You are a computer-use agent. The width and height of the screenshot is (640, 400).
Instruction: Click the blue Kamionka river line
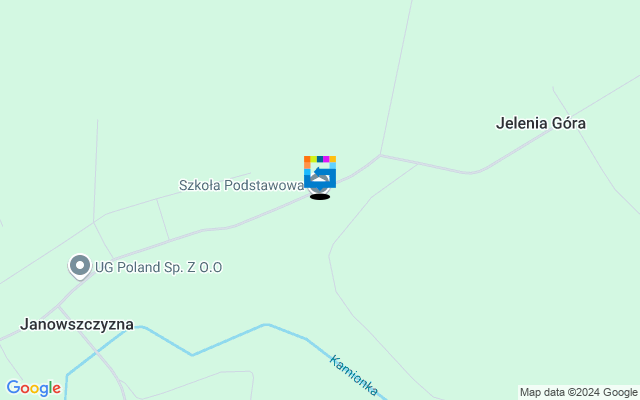click(229, 340)
